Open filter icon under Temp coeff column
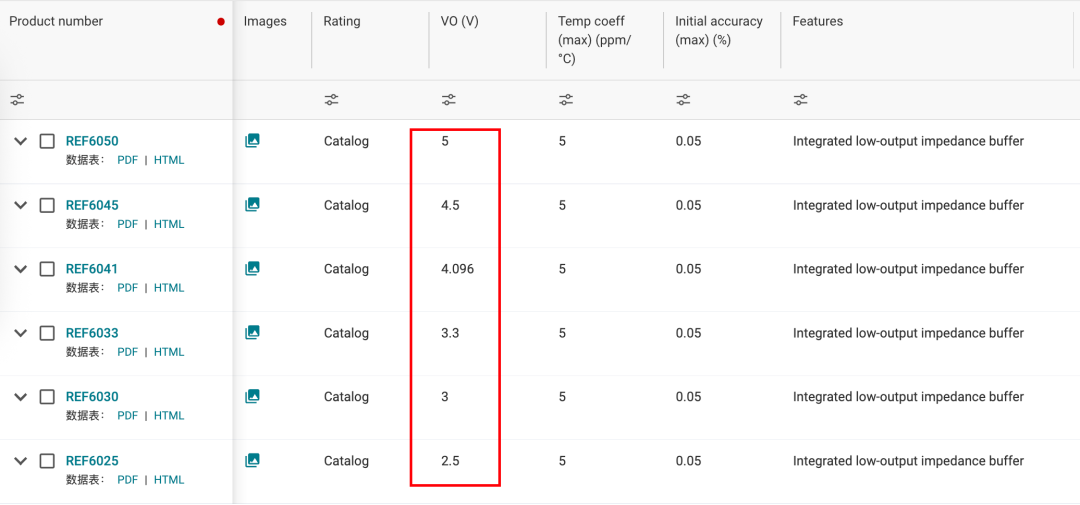Viewport: 1080px width, 505px height. tap(566, 100)
